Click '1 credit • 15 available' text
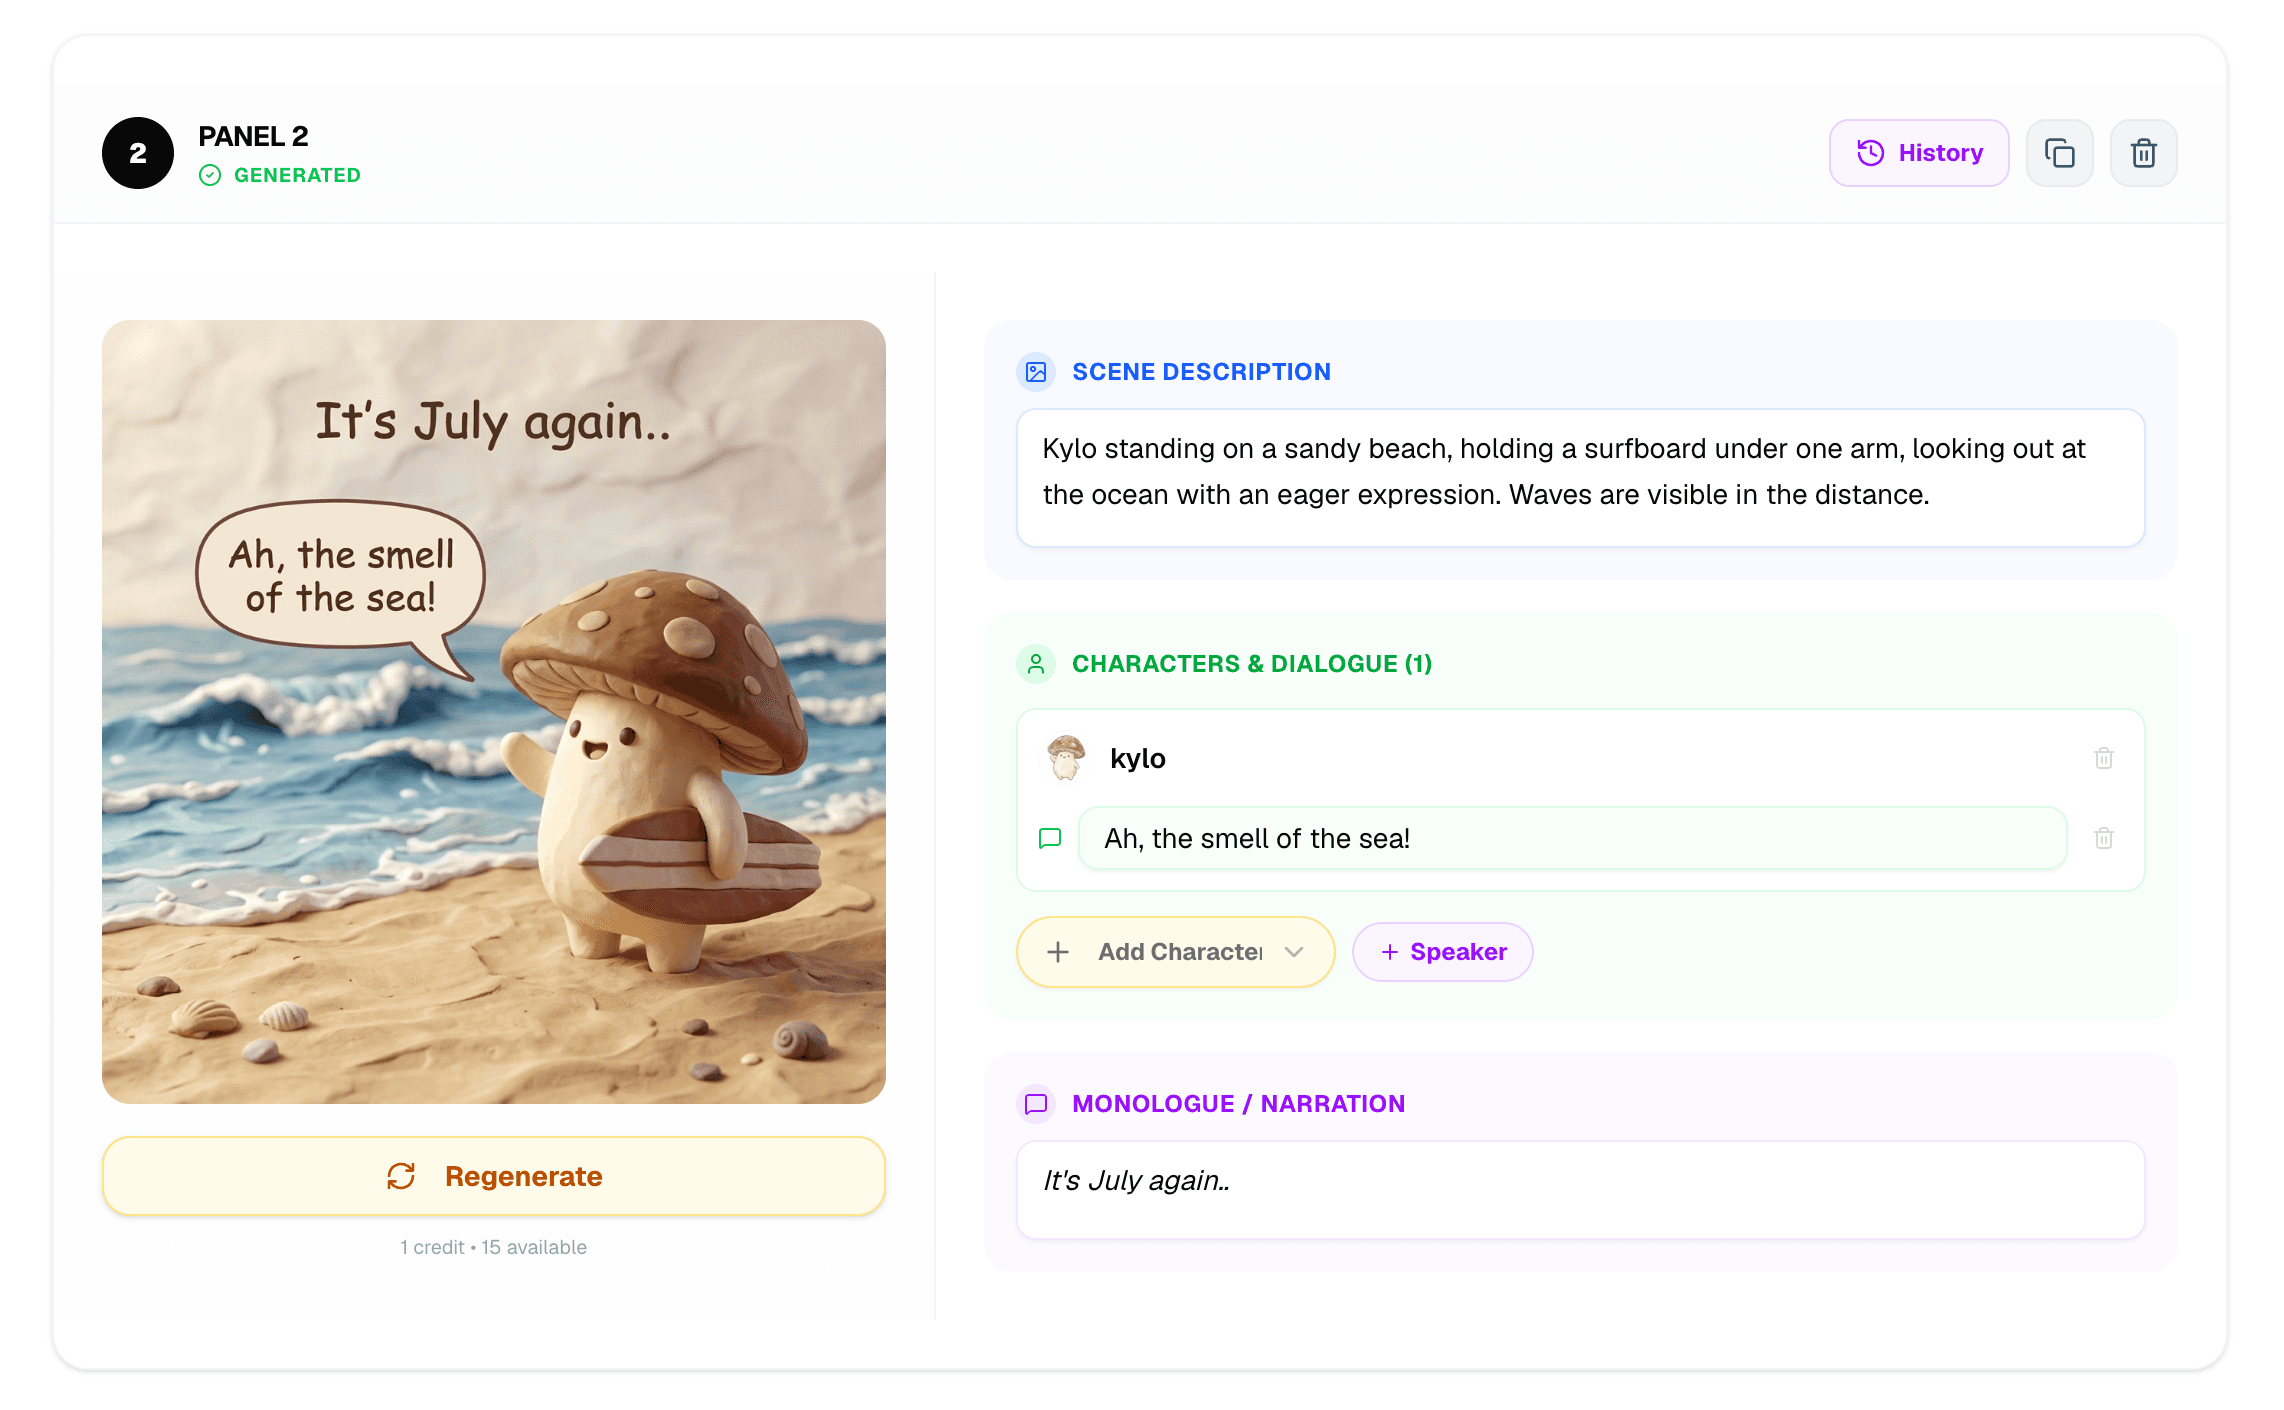Screen dimensions: 2284x1410 494,1247
